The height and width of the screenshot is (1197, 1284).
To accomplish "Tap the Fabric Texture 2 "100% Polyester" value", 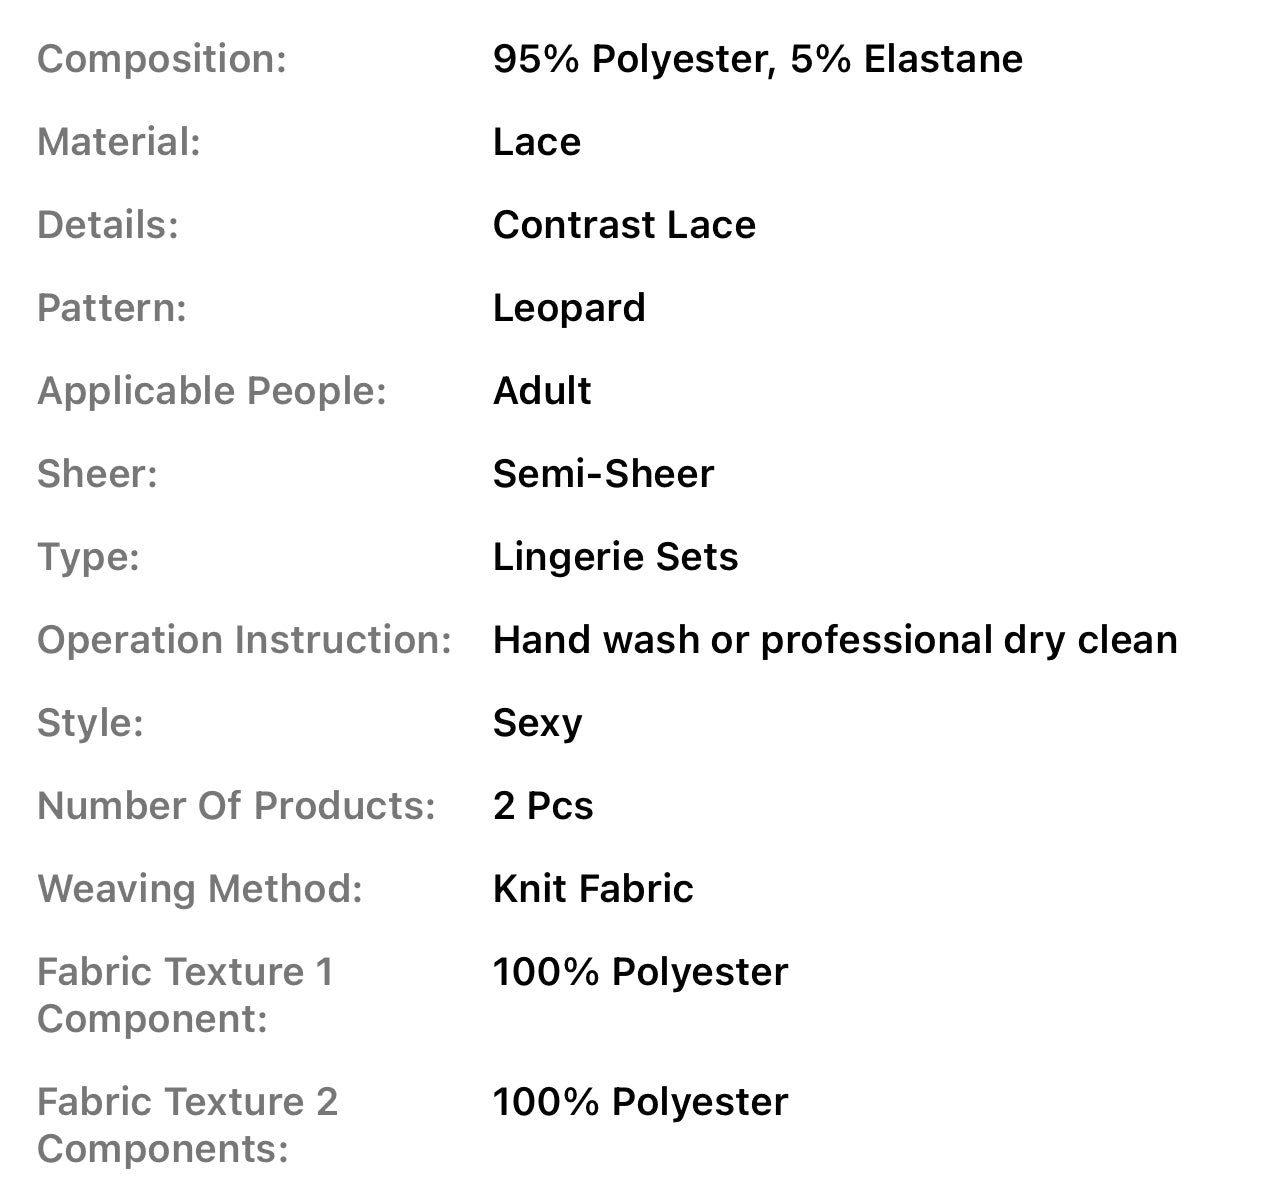I will tap(640, 1102).
